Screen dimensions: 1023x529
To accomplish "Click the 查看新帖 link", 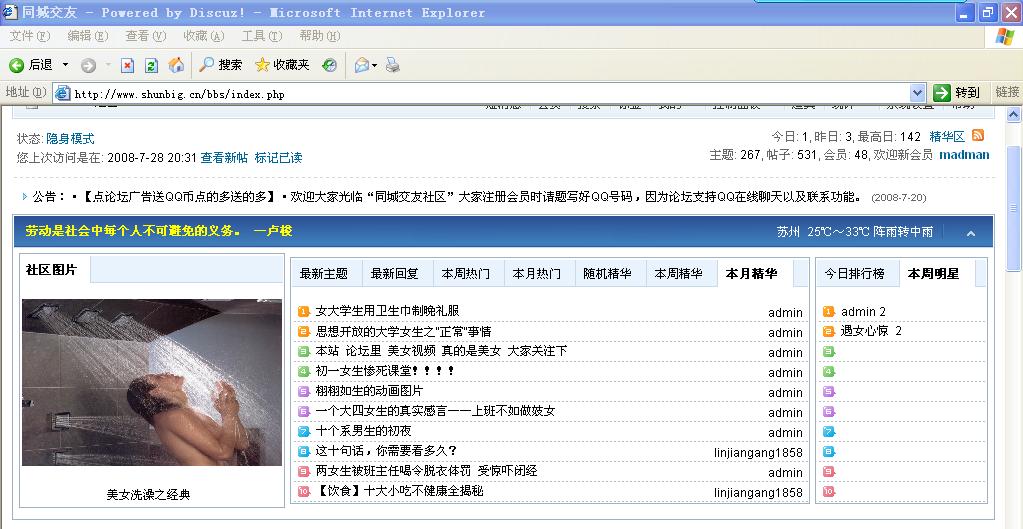I will pos(224,158).
